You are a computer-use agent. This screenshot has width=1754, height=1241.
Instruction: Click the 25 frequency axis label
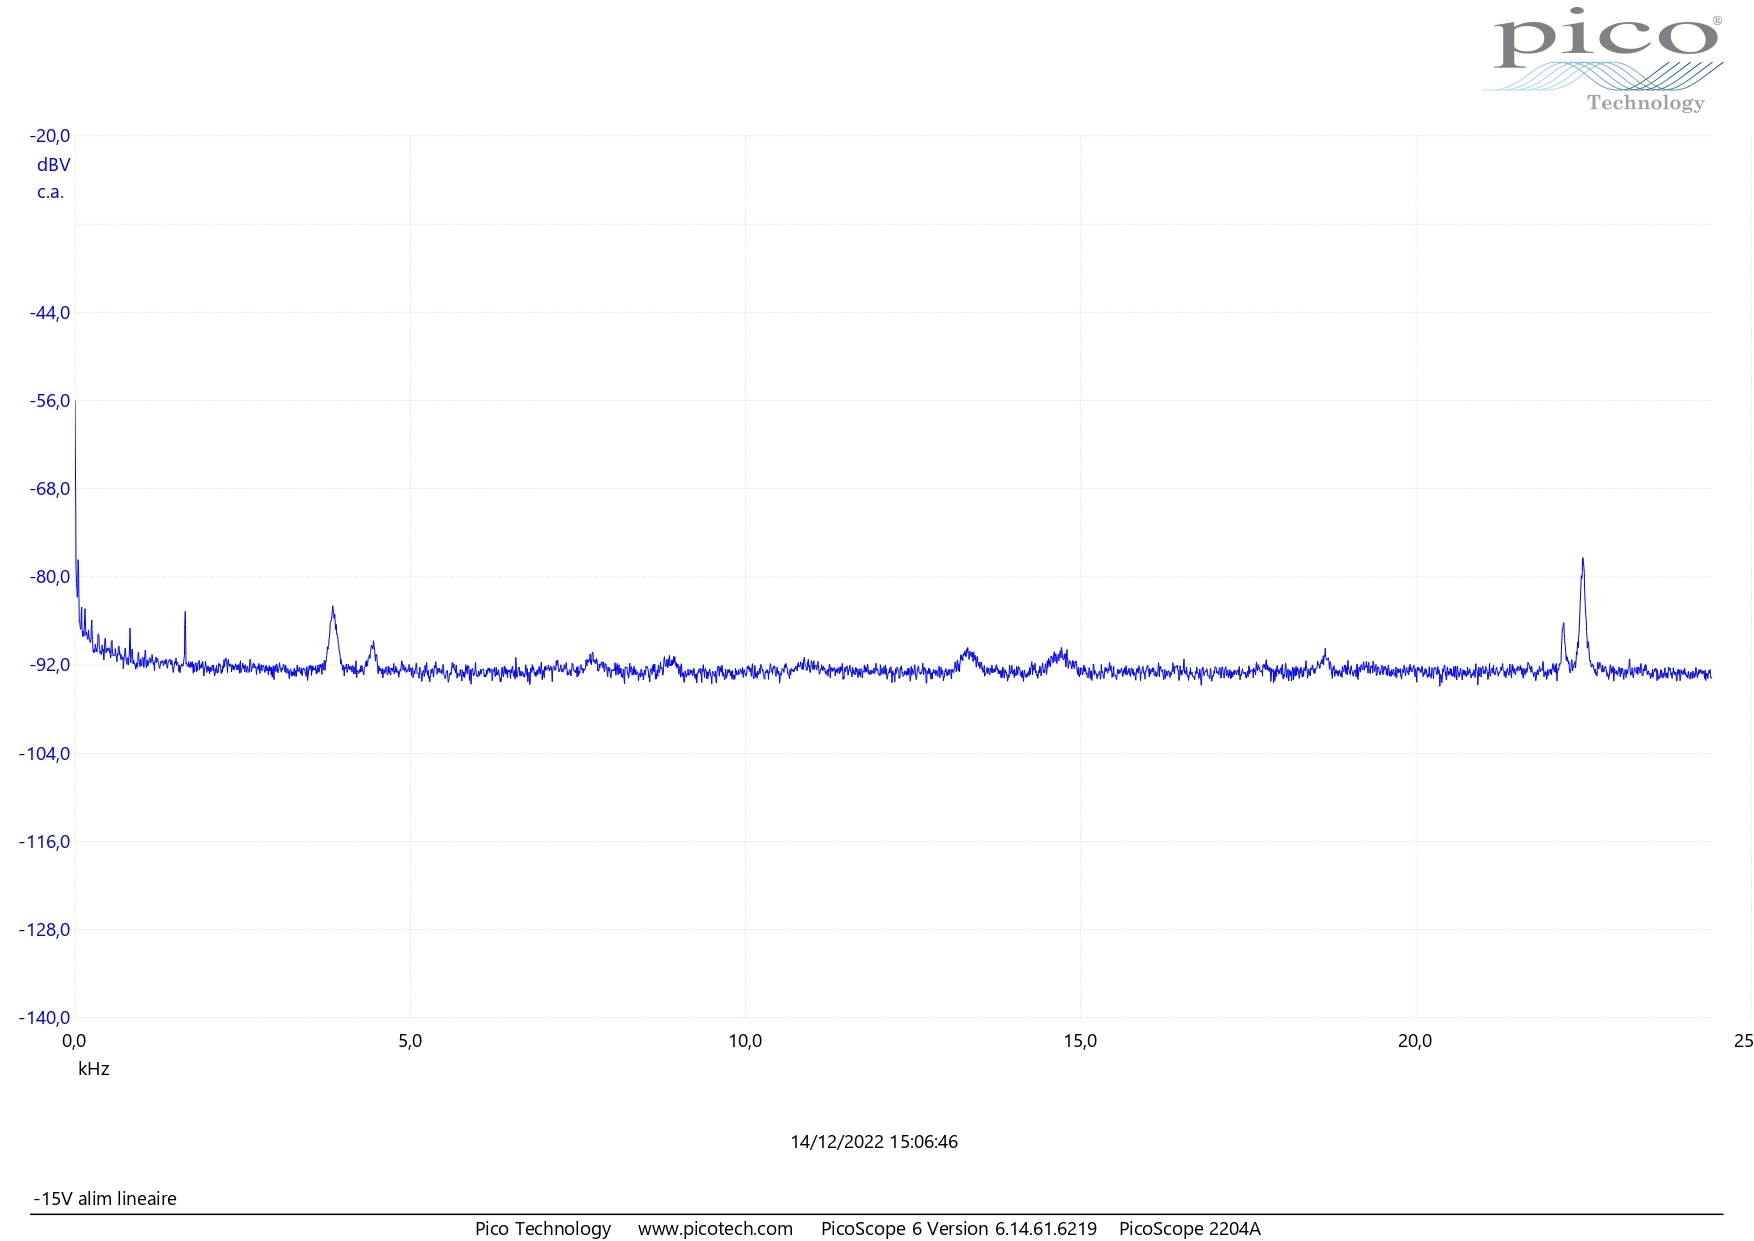pos(1743,1041)
